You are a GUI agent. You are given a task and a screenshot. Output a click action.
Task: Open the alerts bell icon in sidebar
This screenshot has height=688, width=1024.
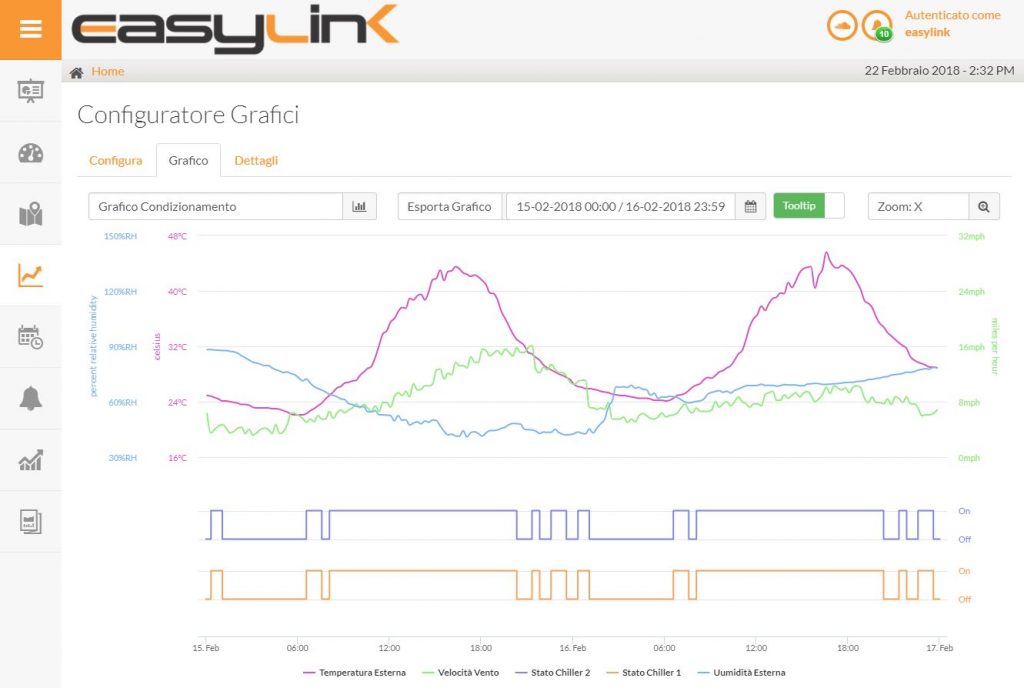tap(29, 399)
